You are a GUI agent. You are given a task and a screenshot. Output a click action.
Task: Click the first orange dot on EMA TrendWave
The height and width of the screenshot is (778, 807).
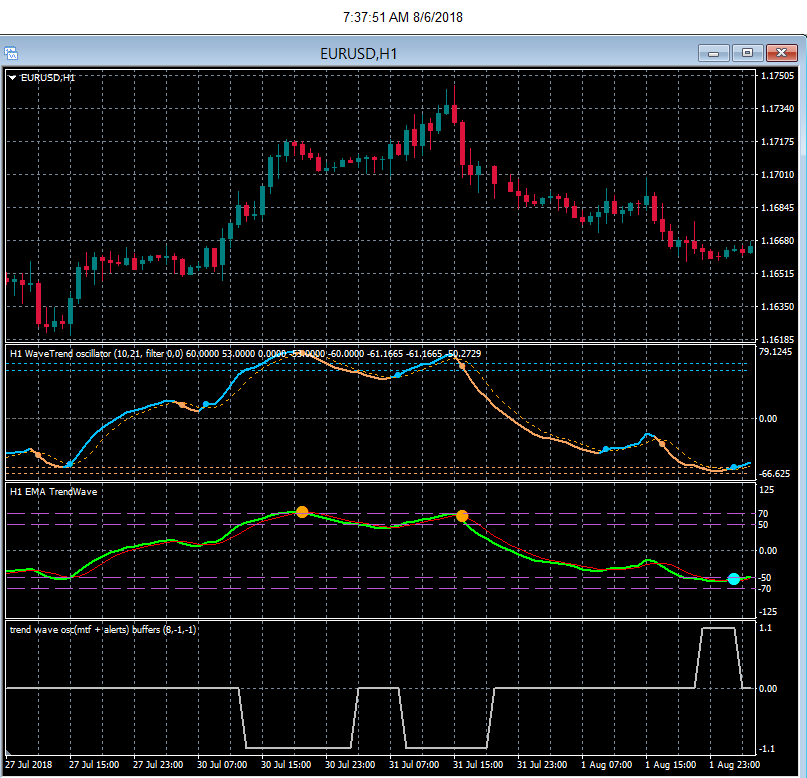pos(302,512)
